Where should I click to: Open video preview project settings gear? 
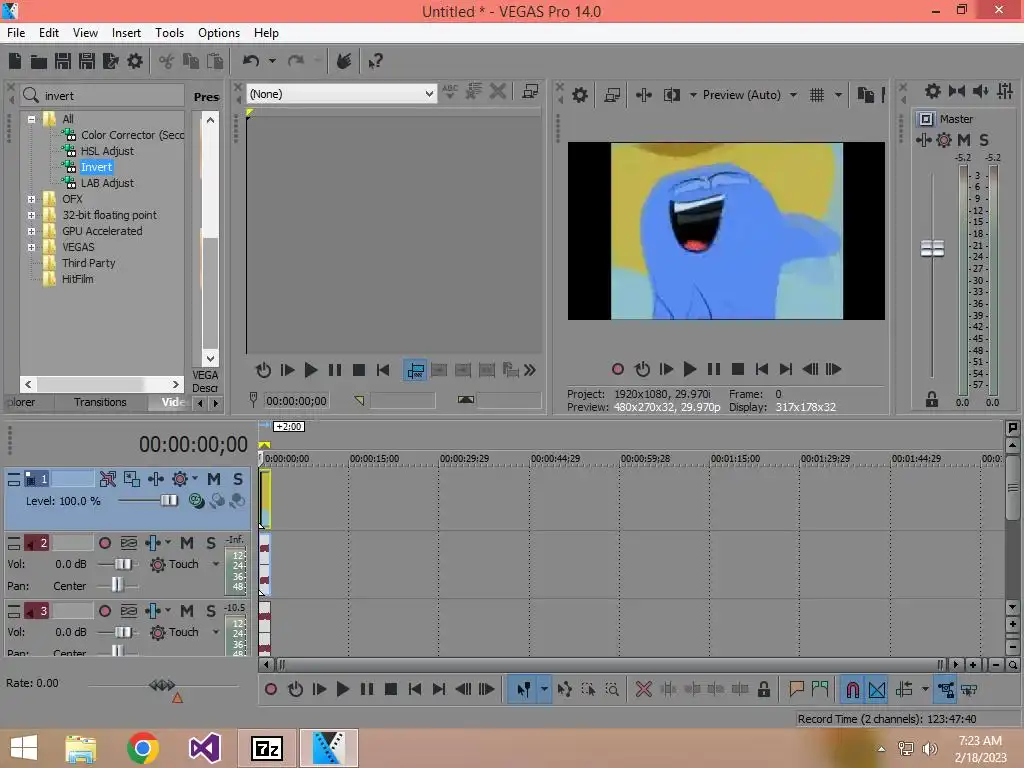579,95
